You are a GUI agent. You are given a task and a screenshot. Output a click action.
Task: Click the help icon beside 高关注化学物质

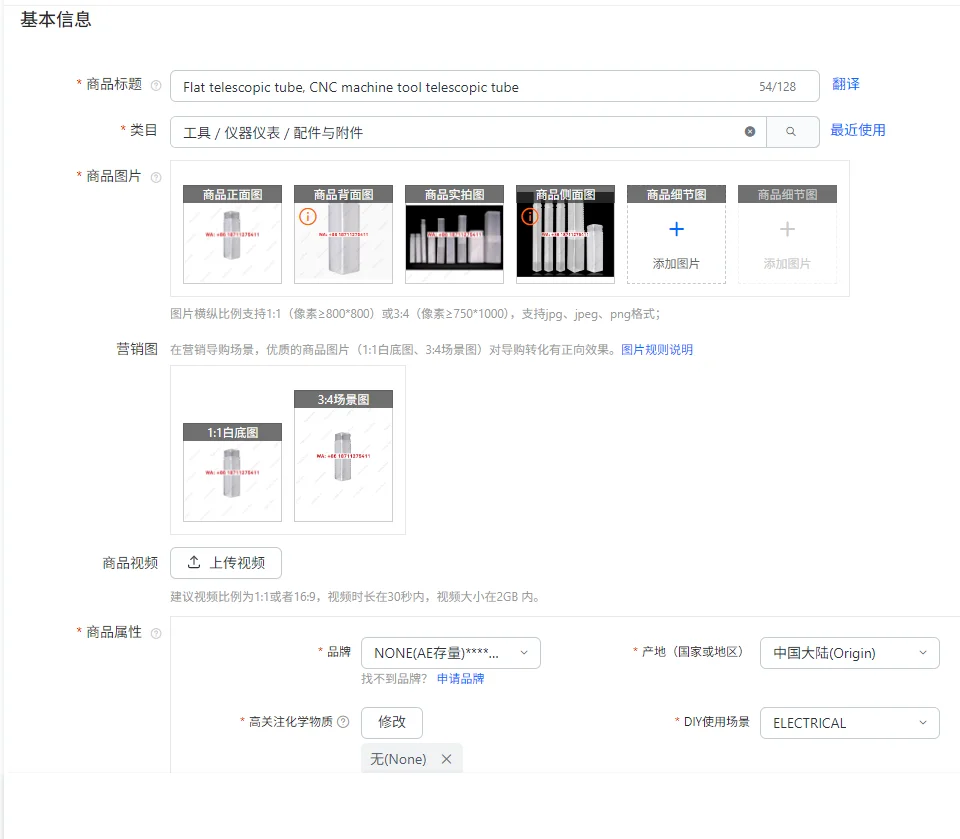coord(343,721)
